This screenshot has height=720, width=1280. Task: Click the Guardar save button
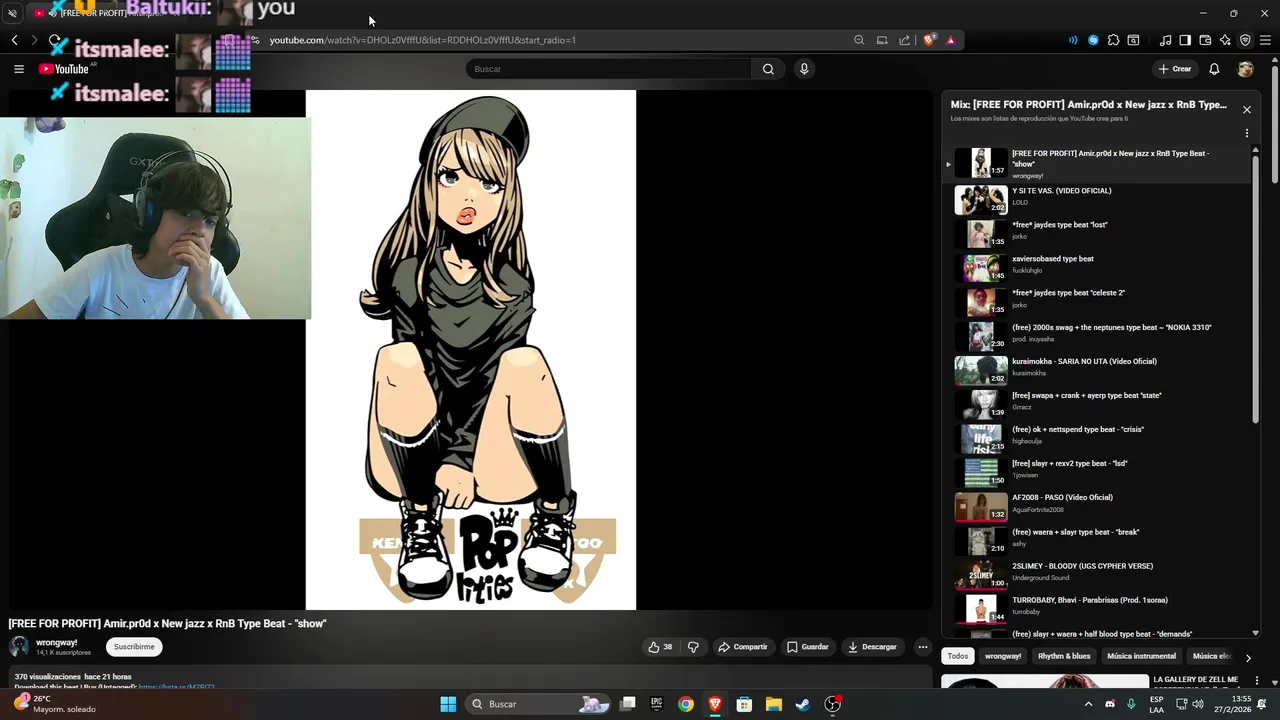808,647
